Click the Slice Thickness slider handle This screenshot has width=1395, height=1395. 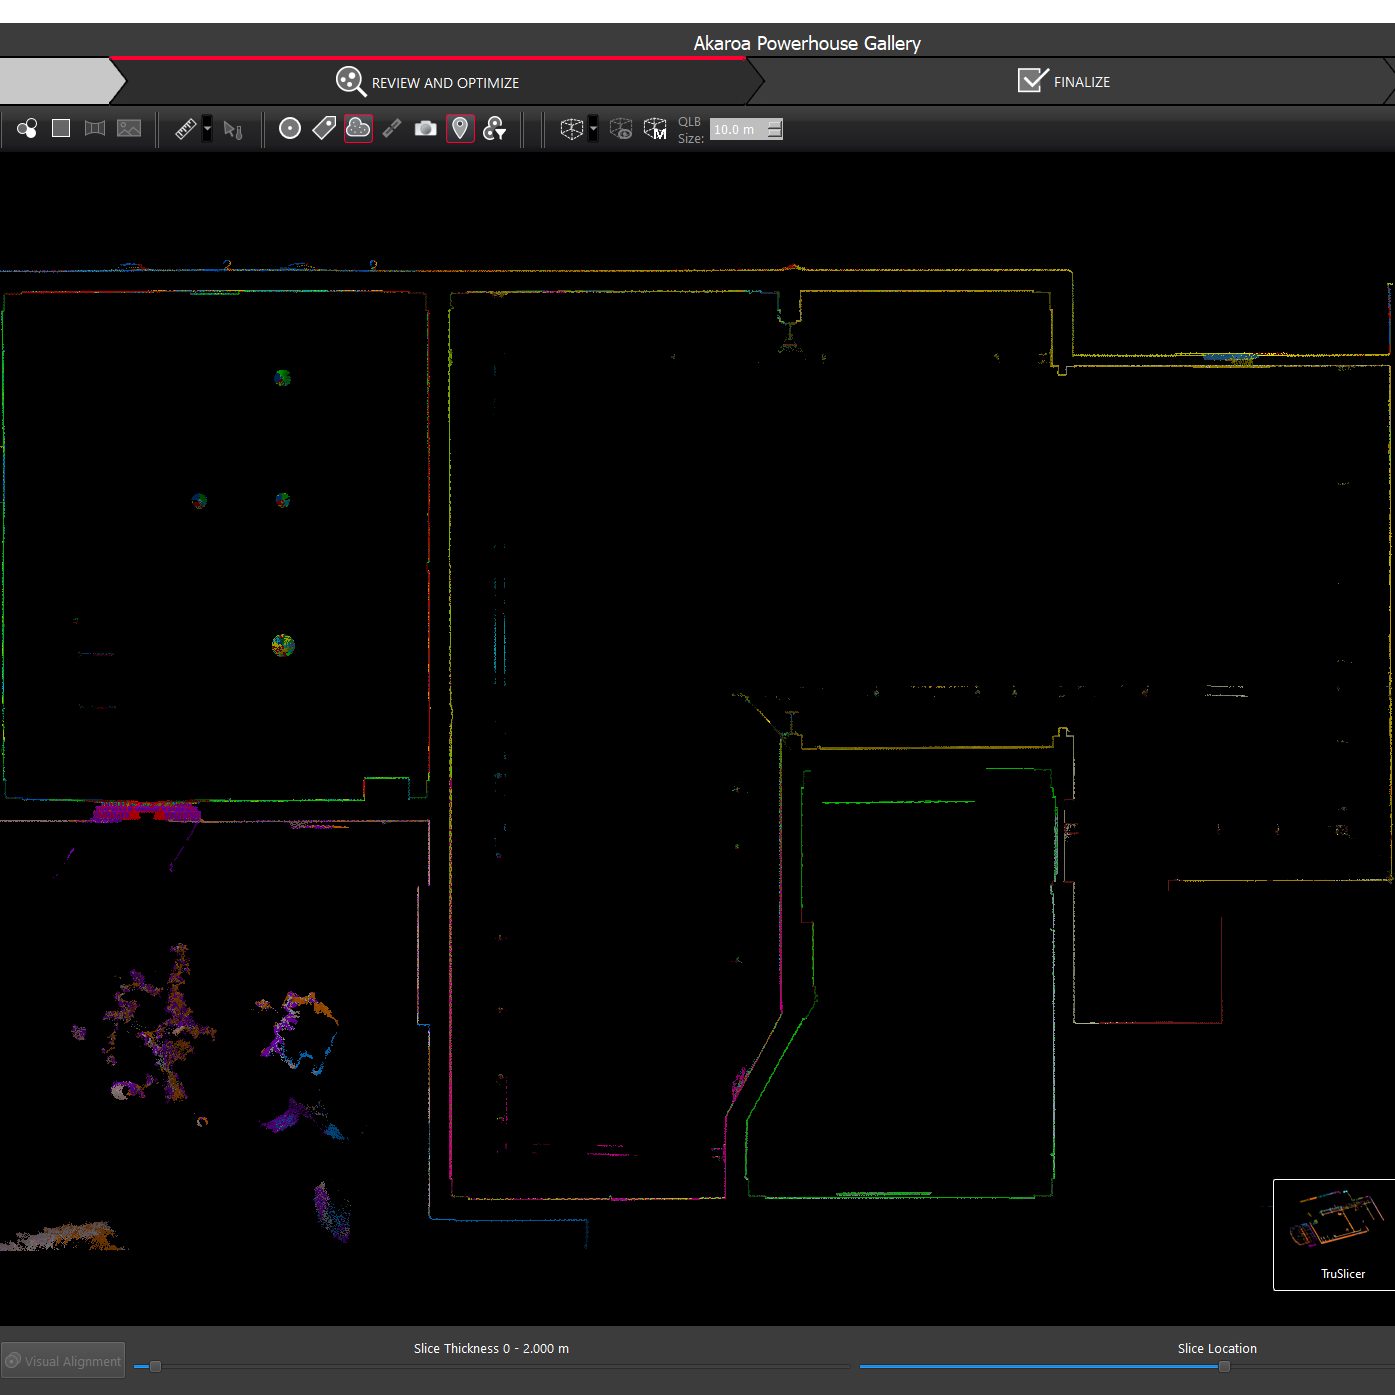tap(155, 1366)
